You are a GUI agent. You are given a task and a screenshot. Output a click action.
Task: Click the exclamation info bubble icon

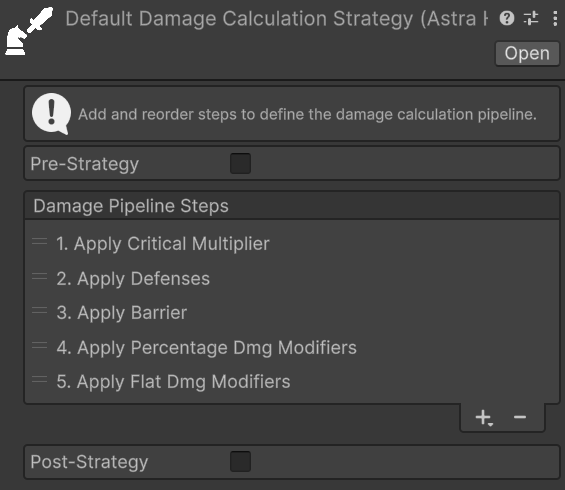click(x=51, y=114)
